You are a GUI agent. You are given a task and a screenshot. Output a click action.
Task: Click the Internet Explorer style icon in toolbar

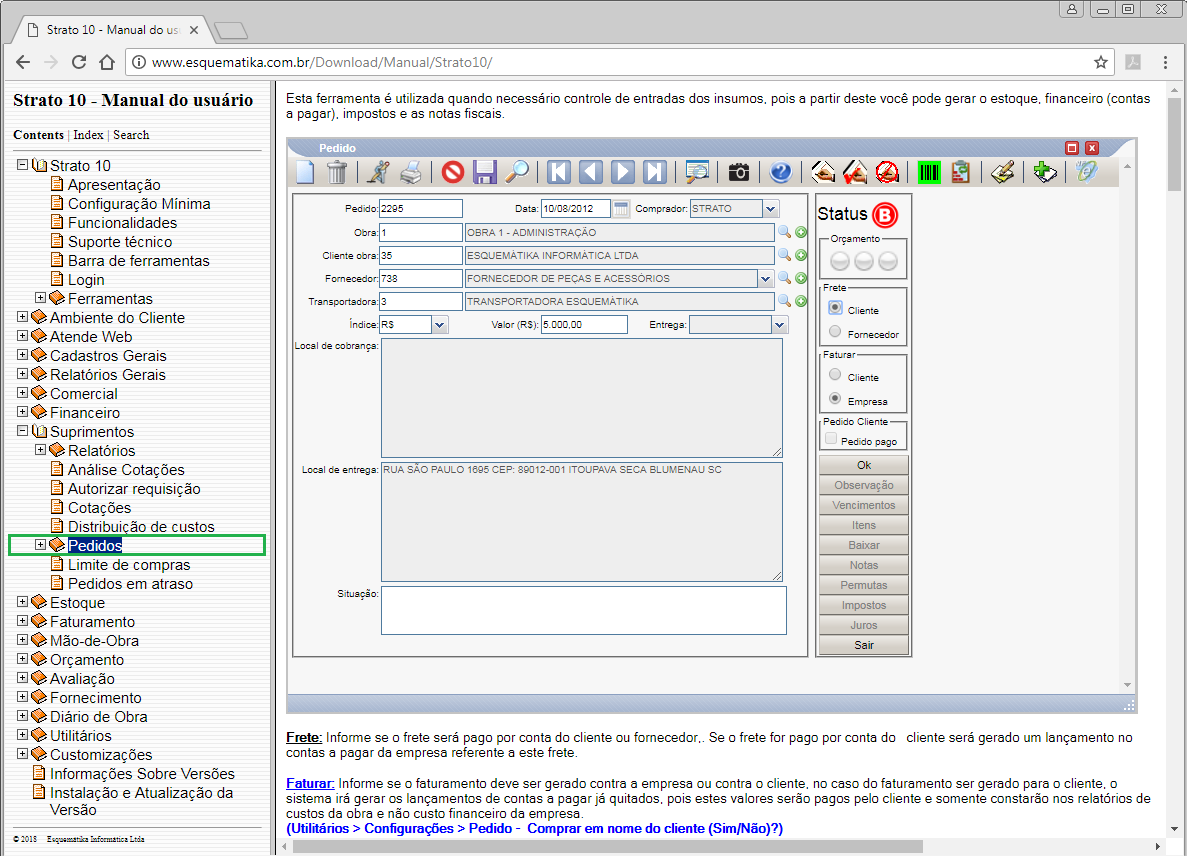(x=1086, y=172)
